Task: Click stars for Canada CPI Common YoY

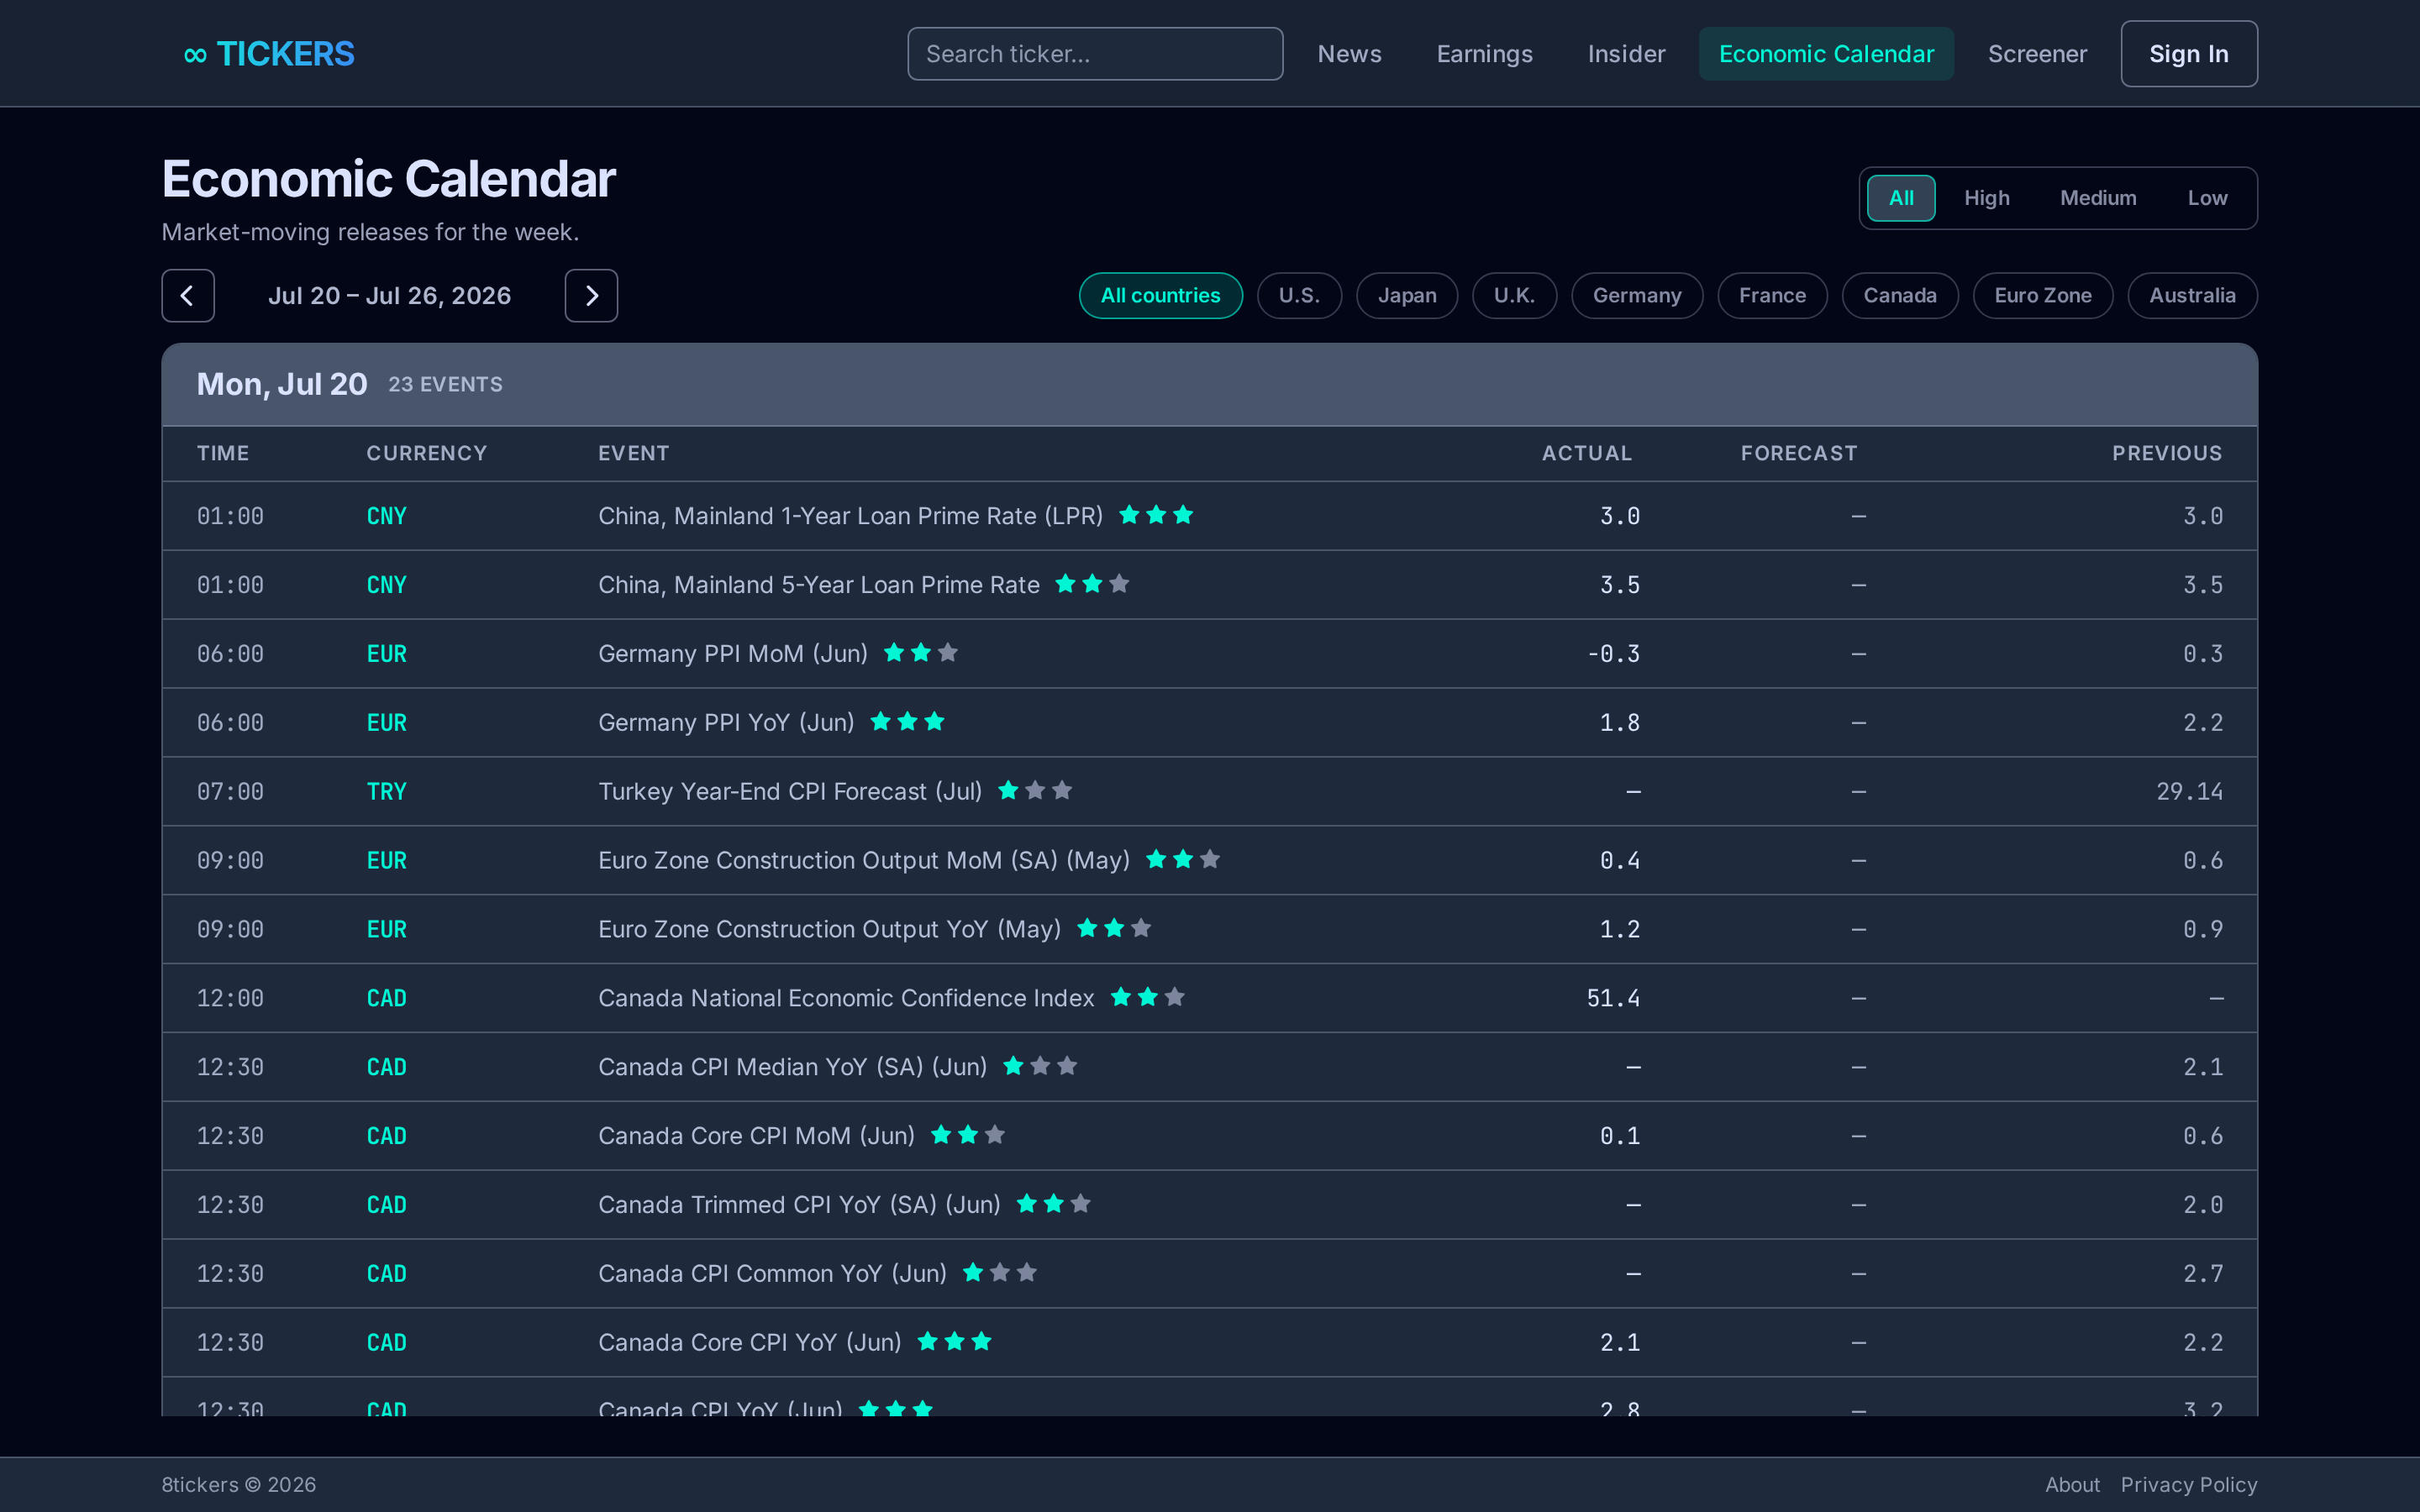Action: click(x=1000, y=1274)
